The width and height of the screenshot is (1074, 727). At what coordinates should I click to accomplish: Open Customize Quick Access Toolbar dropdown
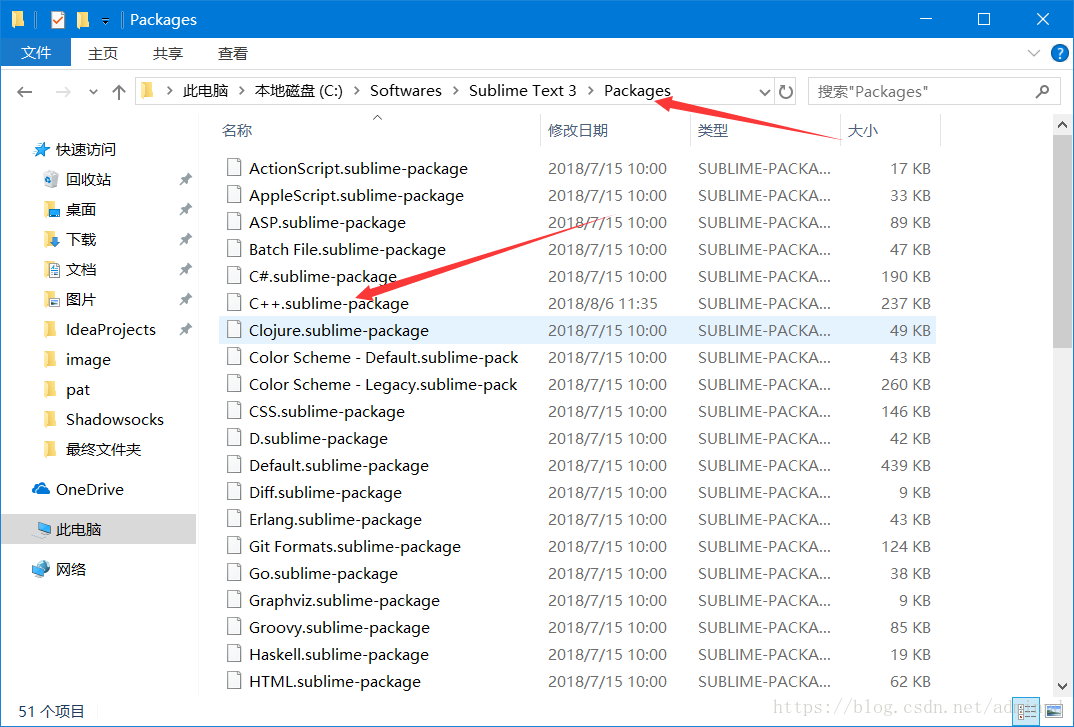click(105, 21)
